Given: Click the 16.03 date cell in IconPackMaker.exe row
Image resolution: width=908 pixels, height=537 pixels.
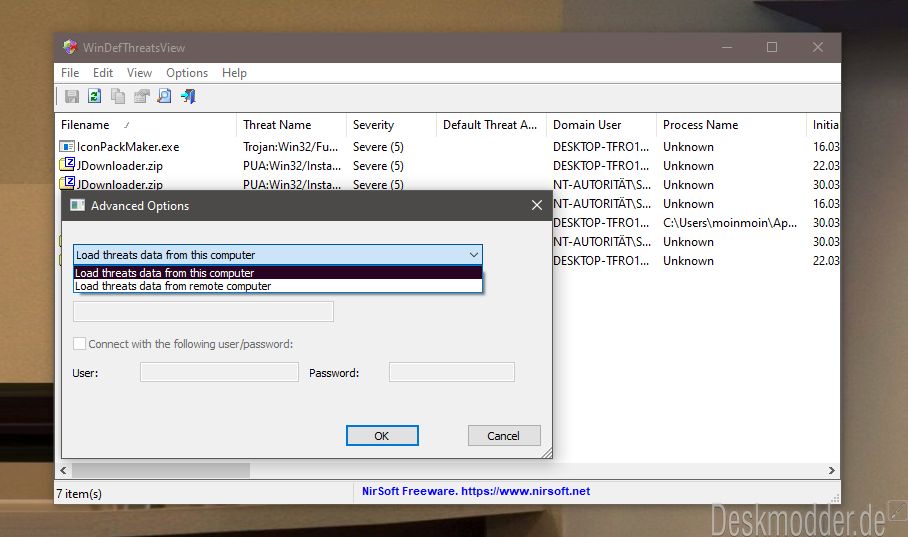Looking at the screenshot, I should click(x=826, y=147).
